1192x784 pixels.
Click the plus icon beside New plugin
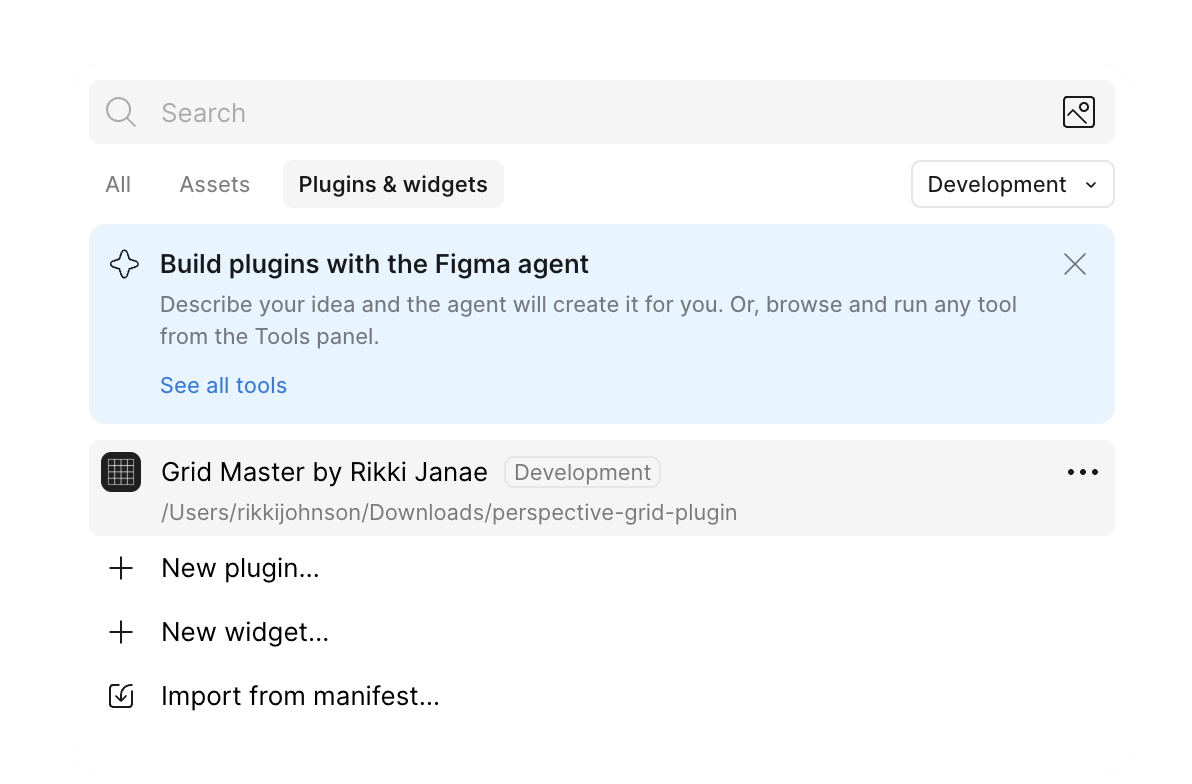tap(121, 568)
